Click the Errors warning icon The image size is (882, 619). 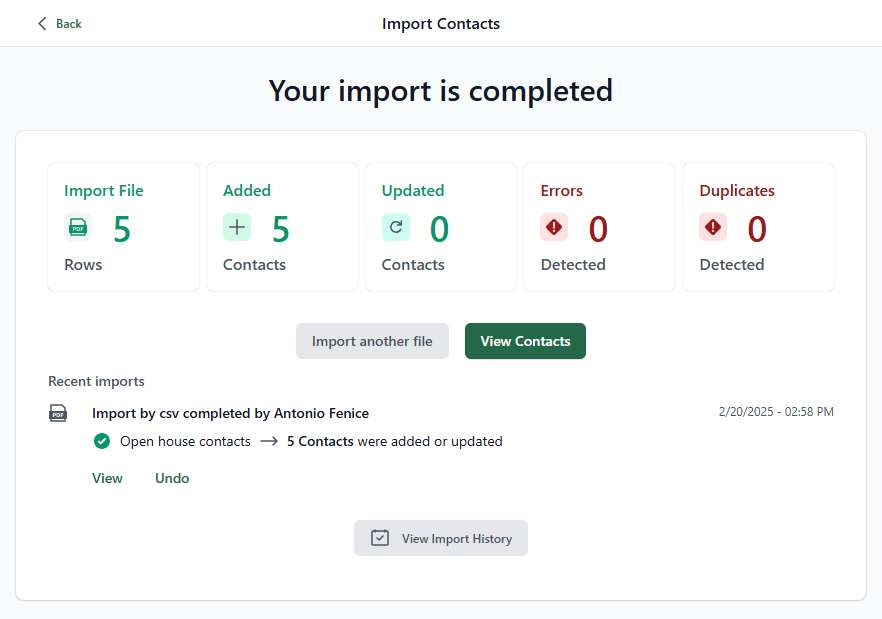[x=554, y=227]
